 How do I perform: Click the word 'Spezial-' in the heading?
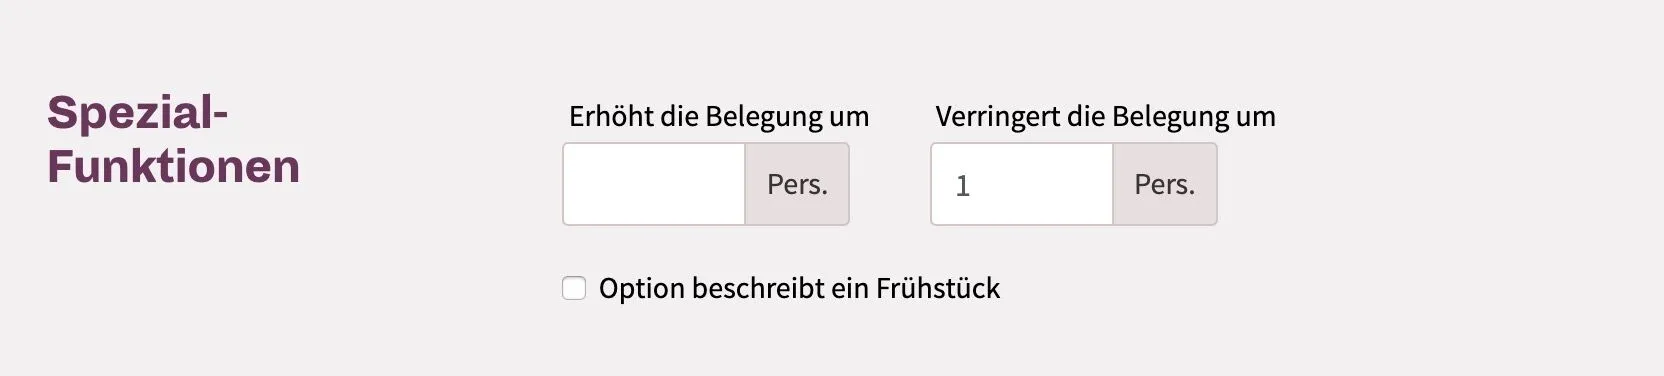(138, 113)
